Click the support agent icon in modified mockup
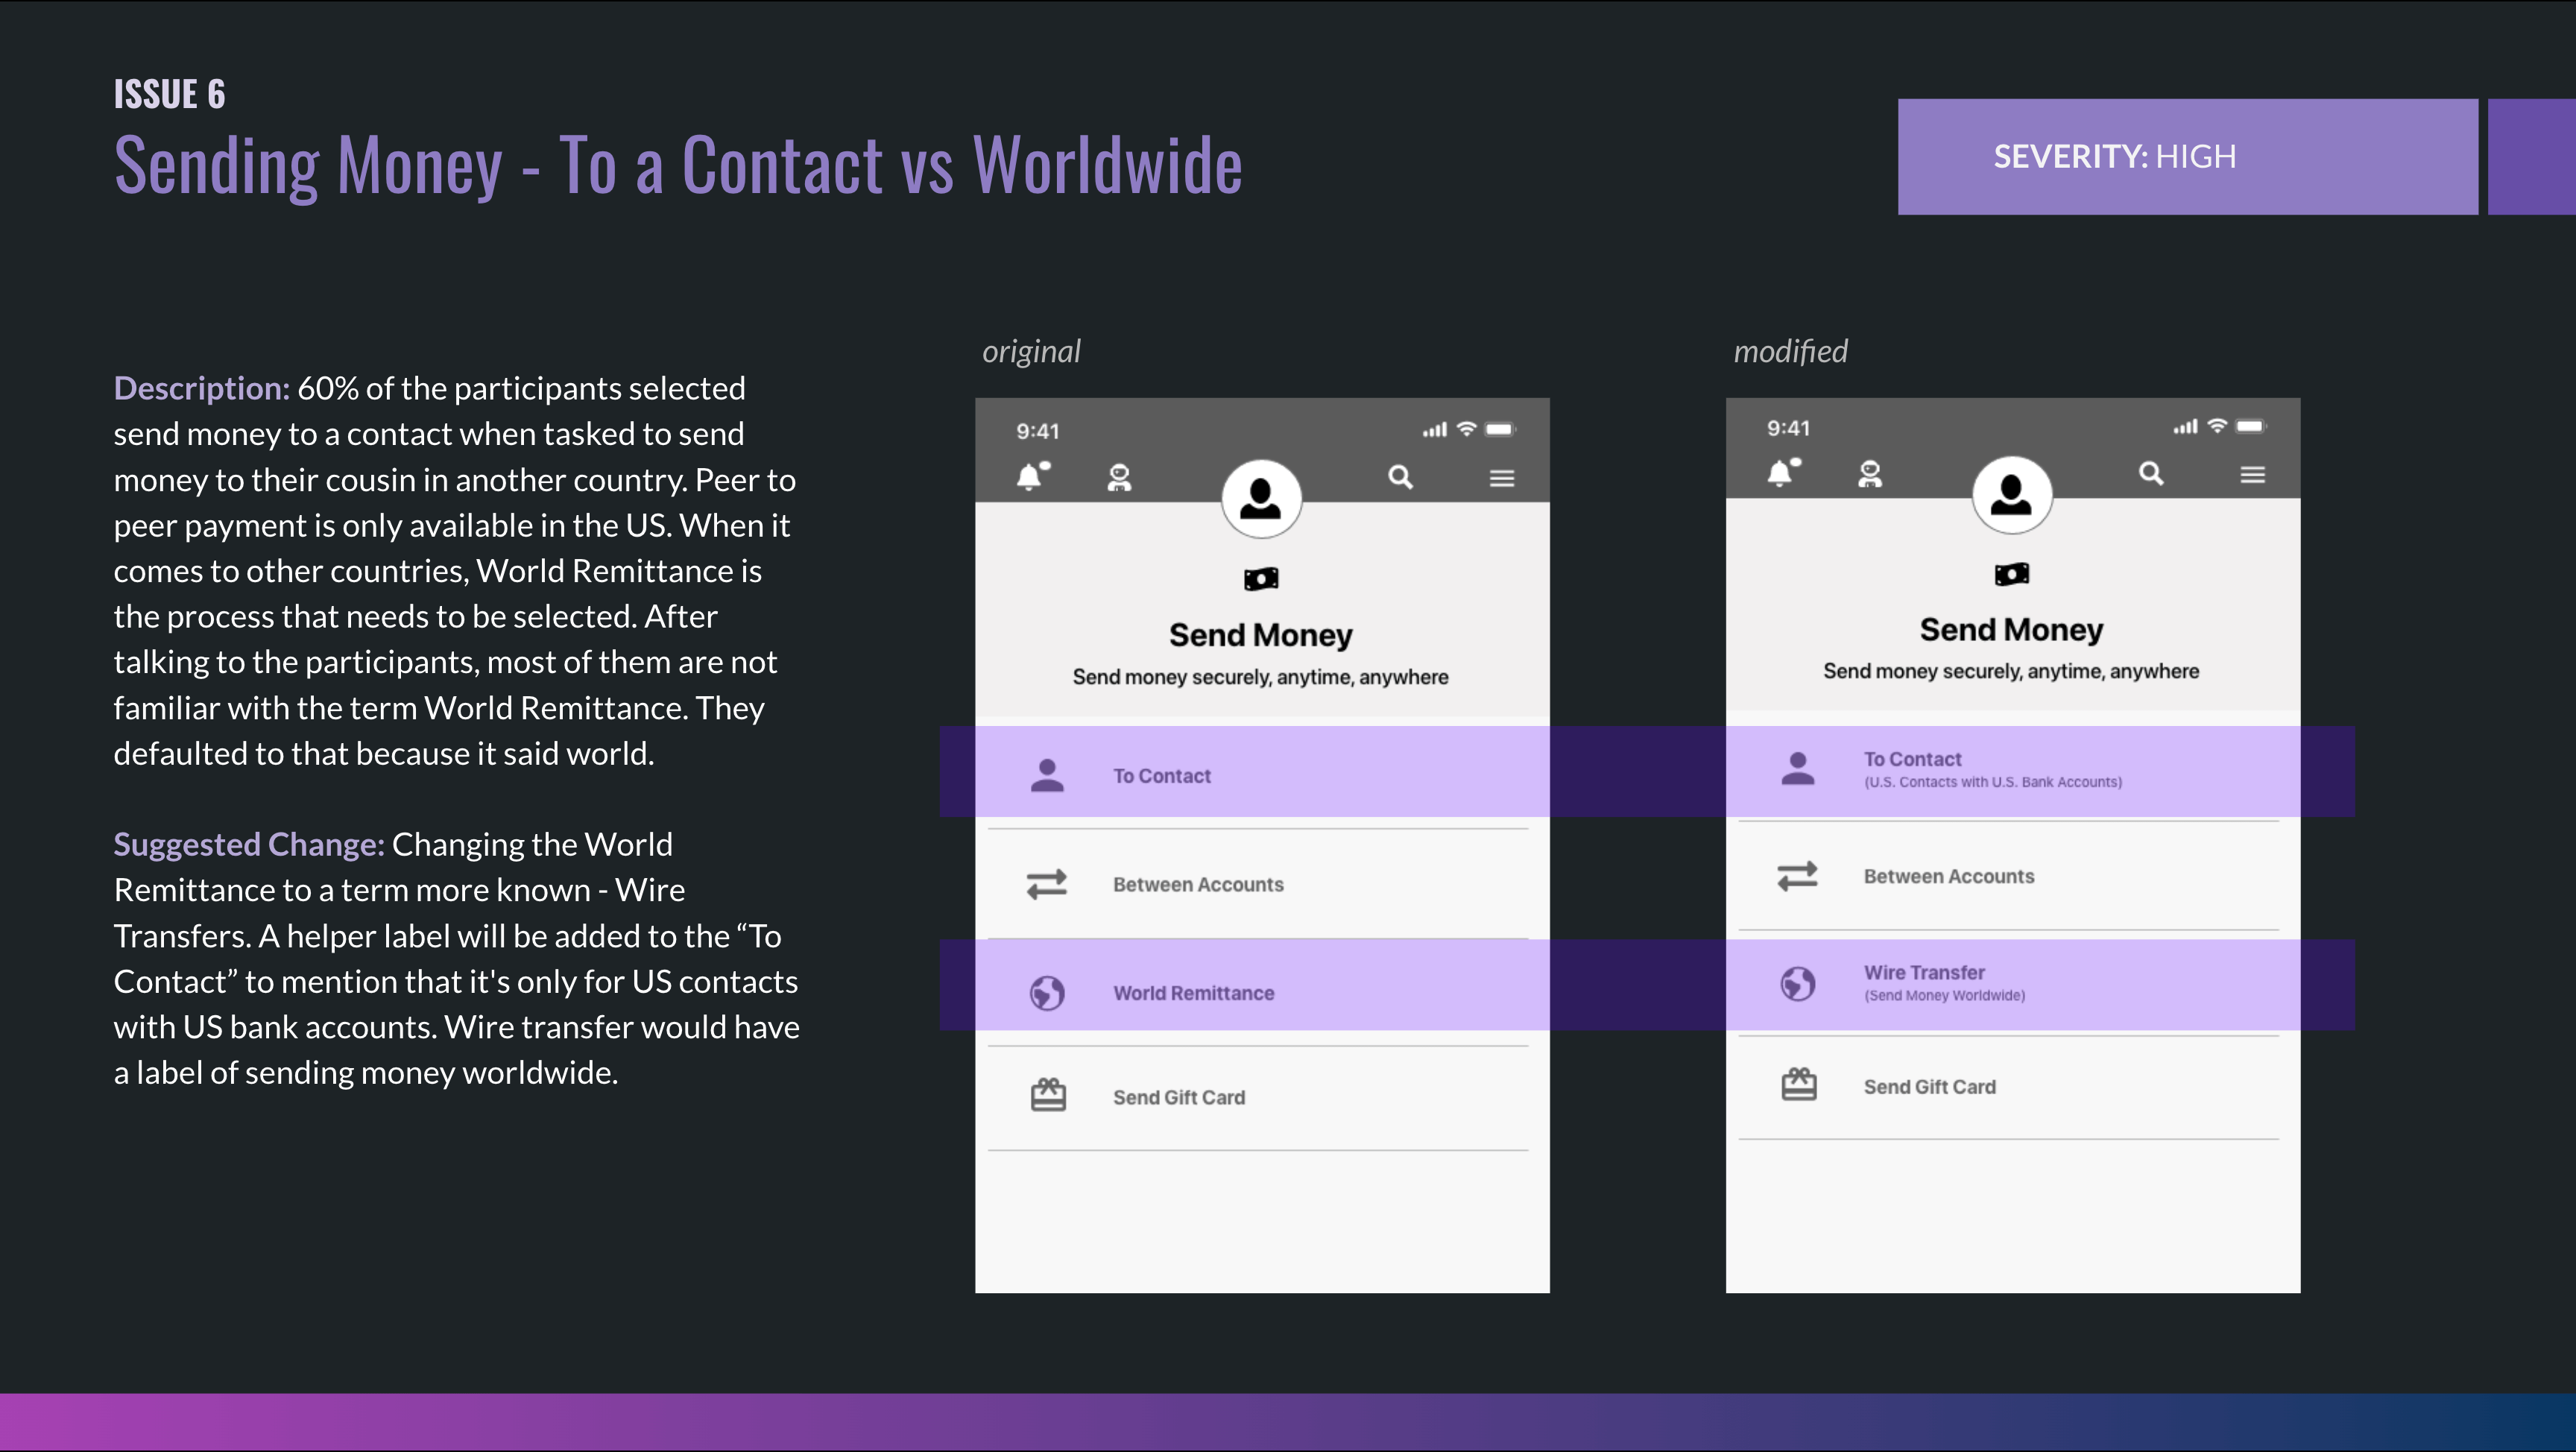Image resolution: width=2576 pixels, height=1452 pixels. tap(1869, 473)
